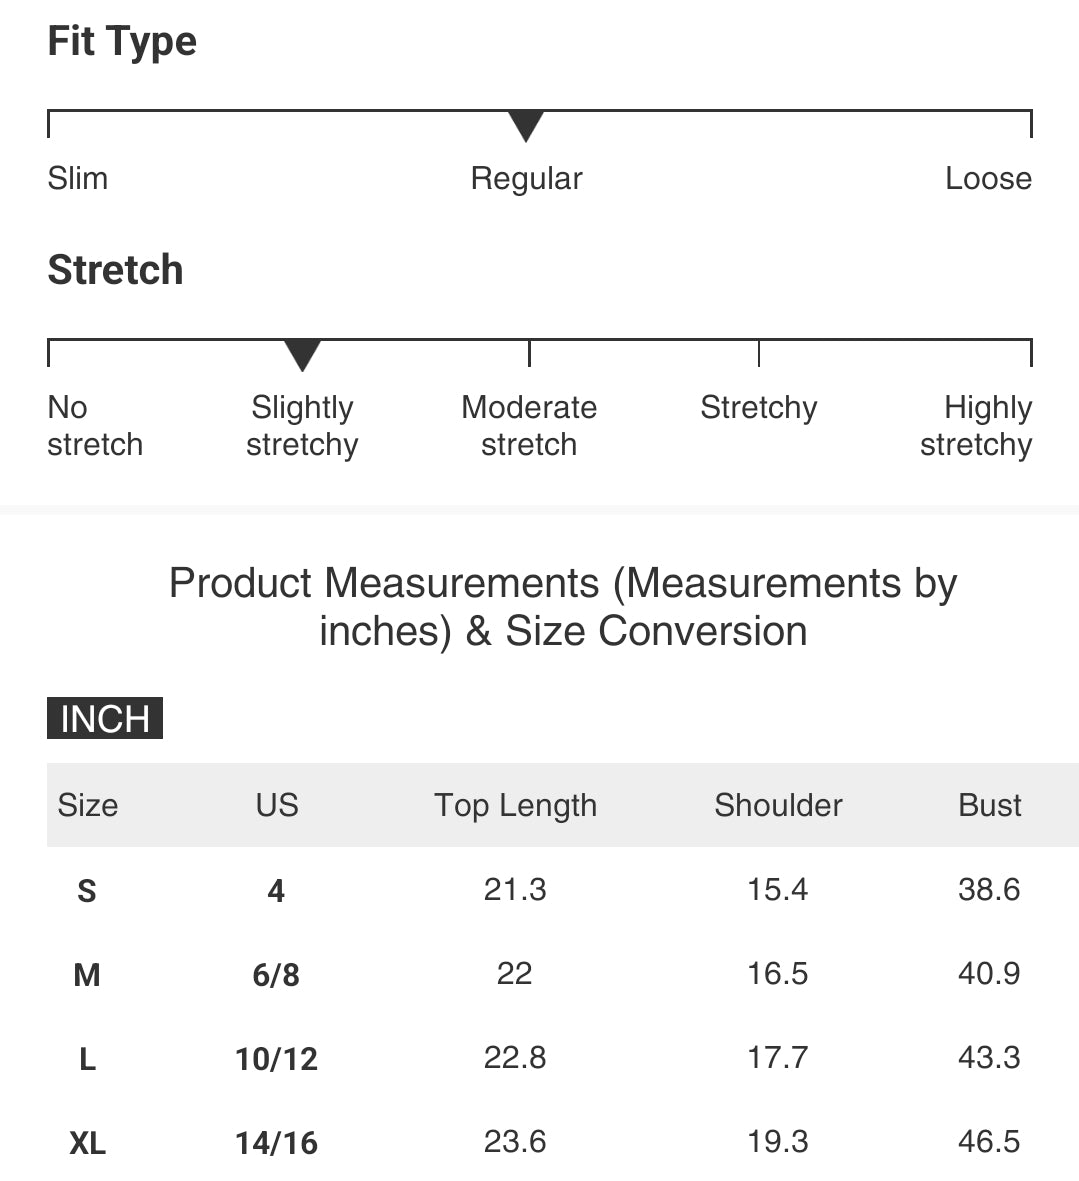Select the INCH unit tab
Viewport: 1079px width, 1181px height.
105,718
